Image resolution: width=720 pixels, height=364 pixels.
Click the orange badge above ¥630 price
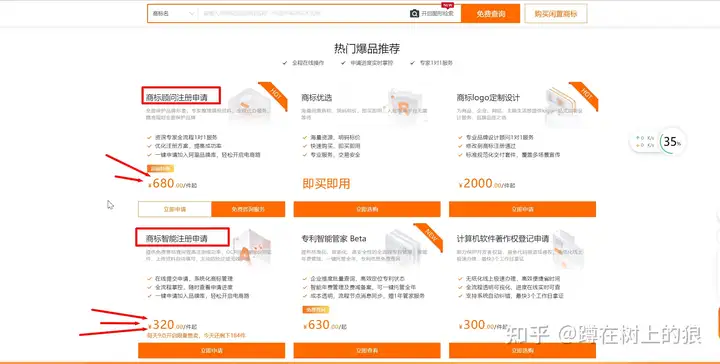coord(316,310)
